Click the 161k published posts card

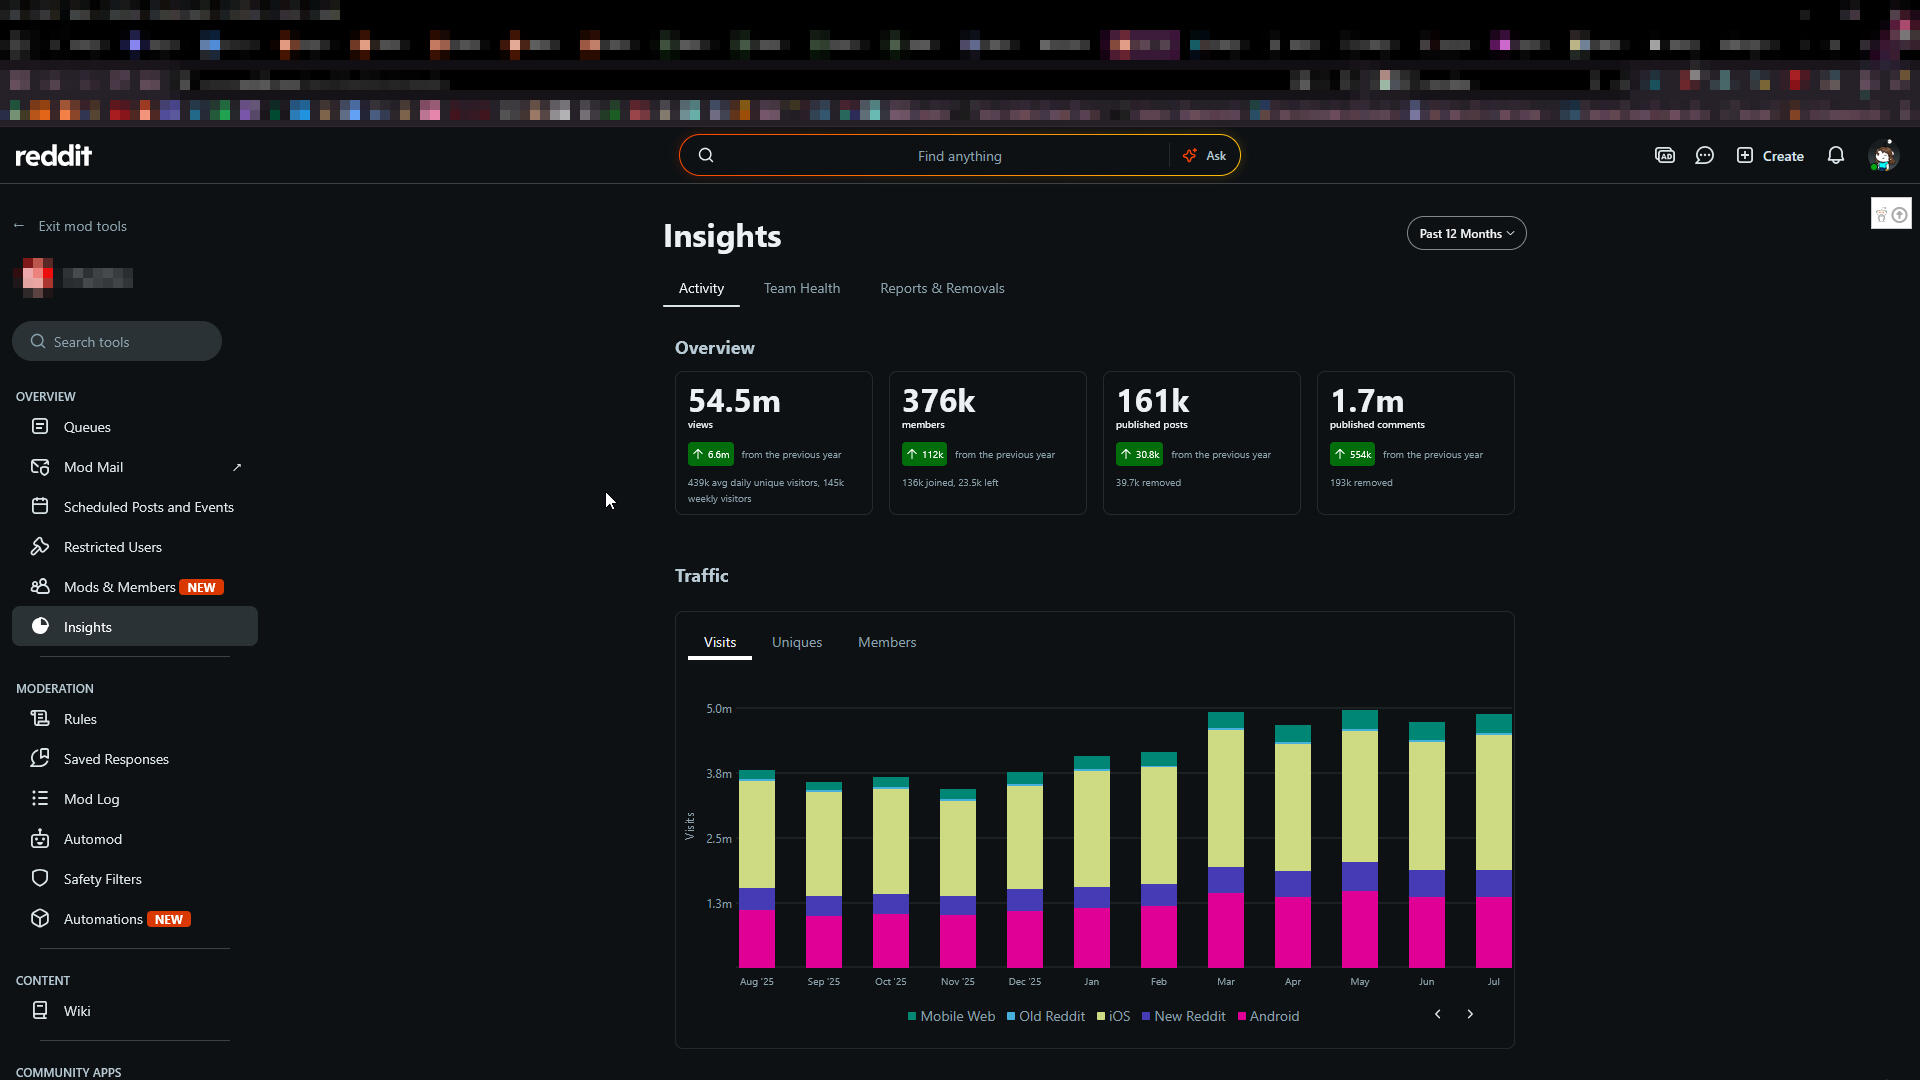[x=1202, y=443]
